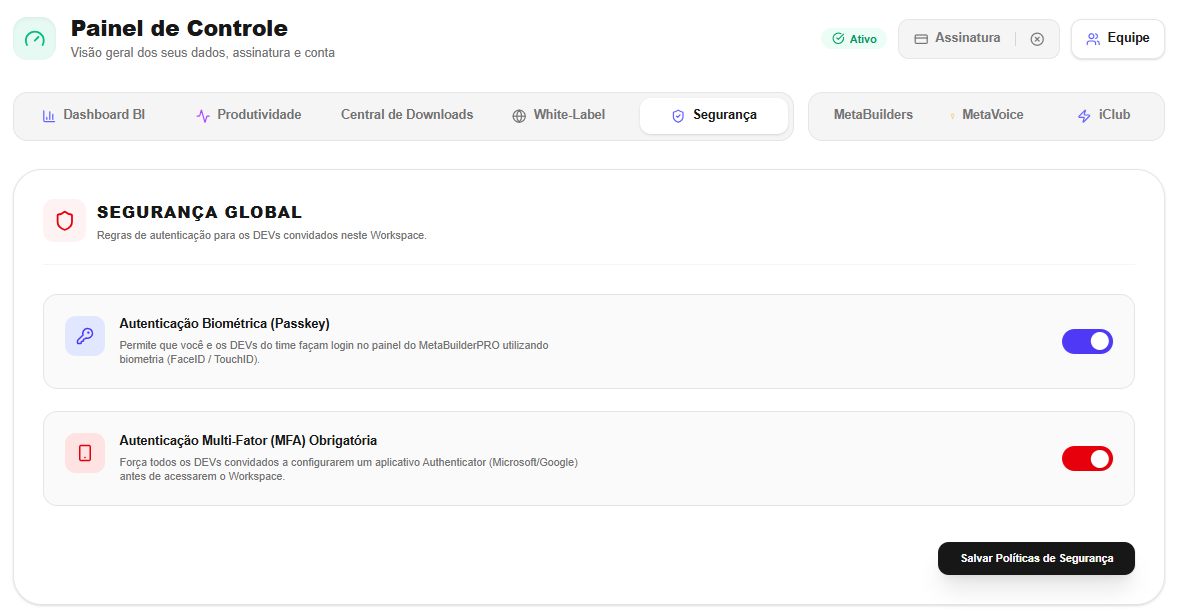
Task: Open the Dashboard BI tab
Action: coord(94,116)
